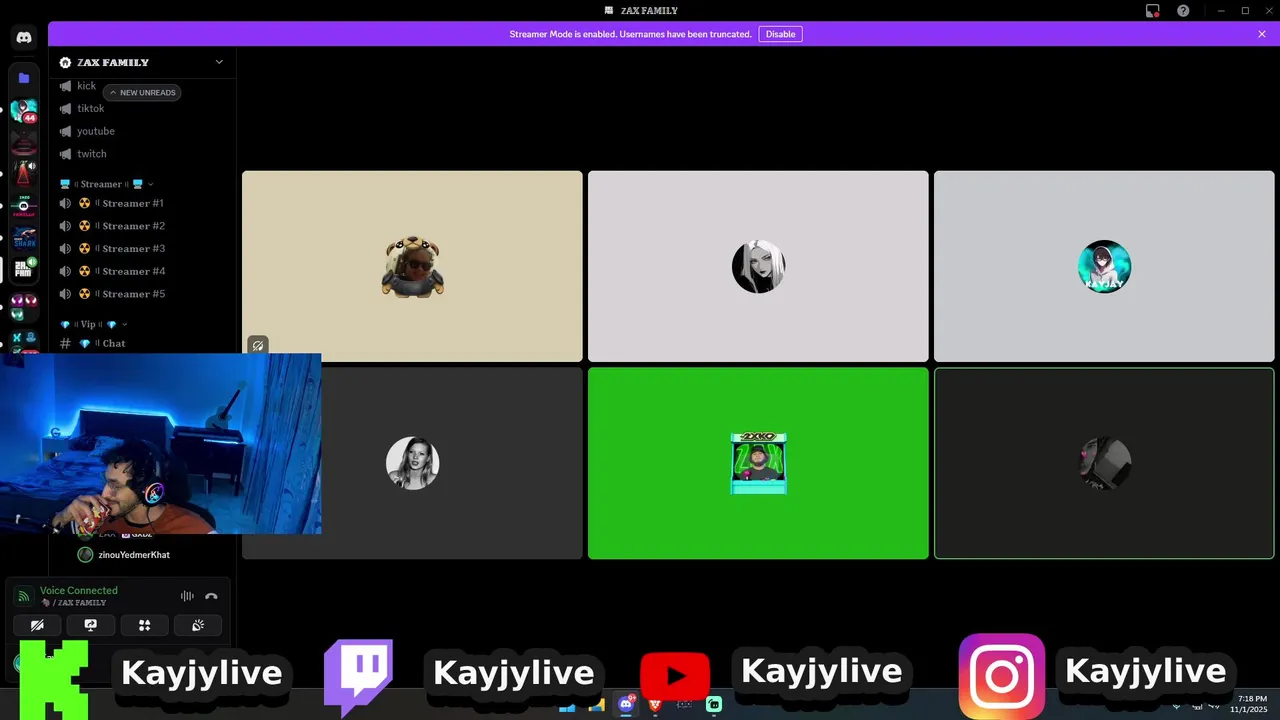Collapse the Streamer channel category
This screenshot has width=1280, height=720.
point(107,184)
